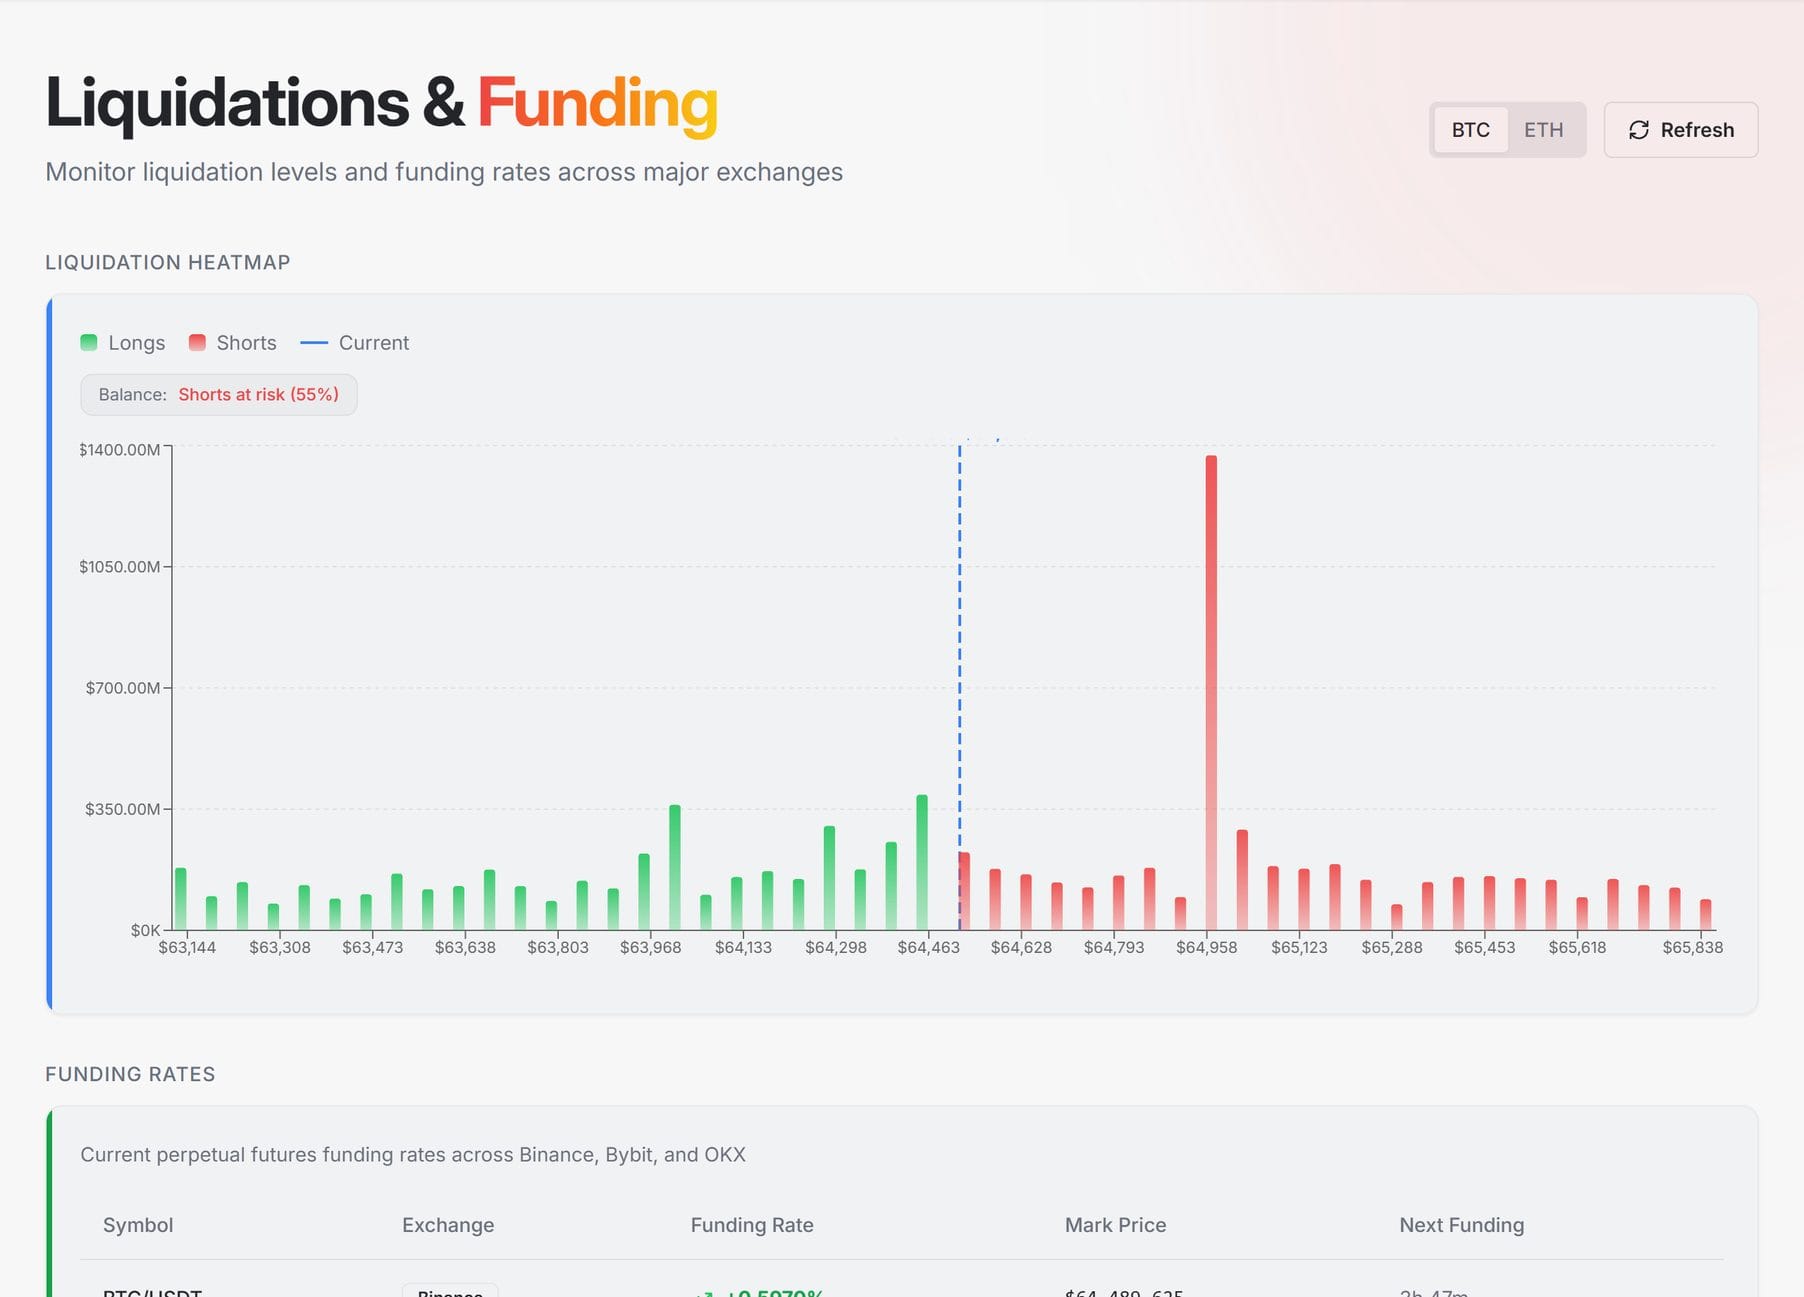Click the Exchange column header
1804x1297 pixels.
point(448,1225)
